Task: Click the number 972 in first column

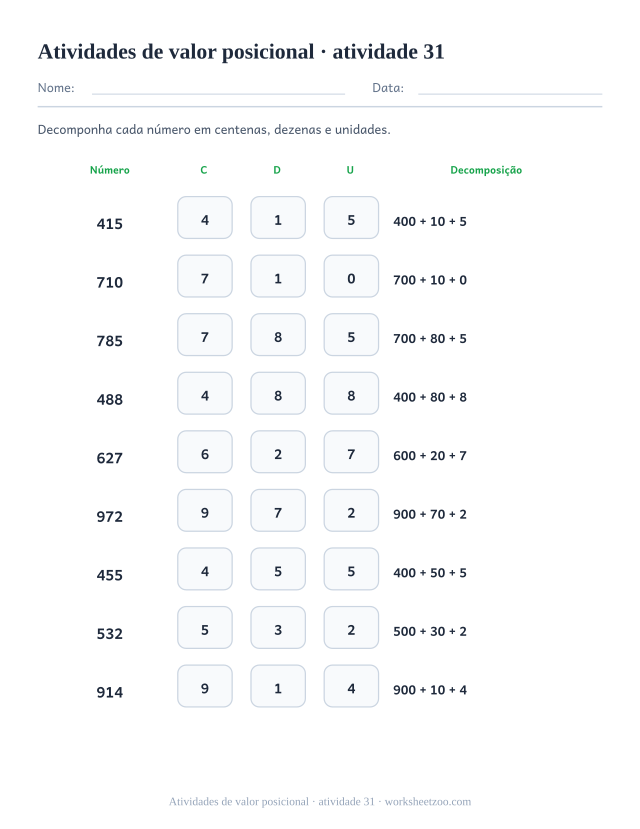Action: (109, 517)
